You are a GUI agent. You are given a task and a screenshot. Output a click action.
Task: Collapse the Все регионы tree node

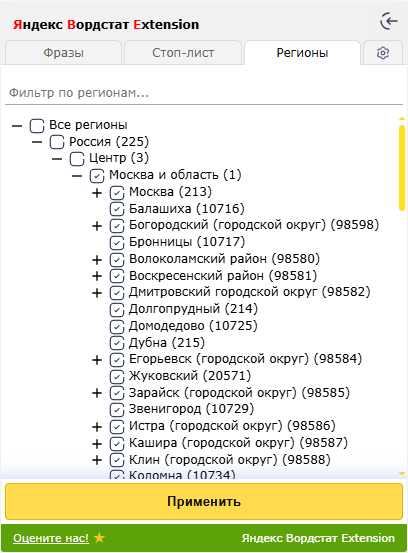click(17, 126)
